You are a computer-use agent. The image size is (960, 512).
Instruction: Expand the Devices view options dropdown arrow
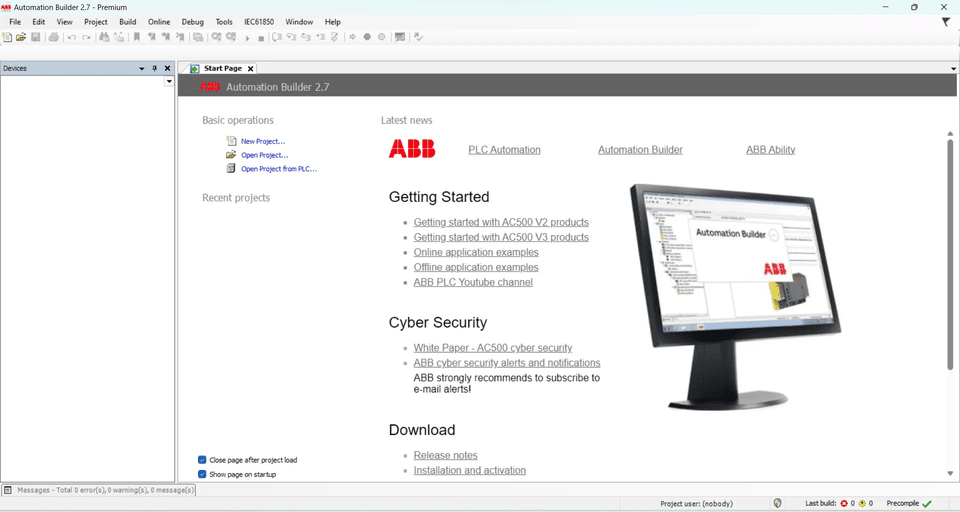click(169, 82)
